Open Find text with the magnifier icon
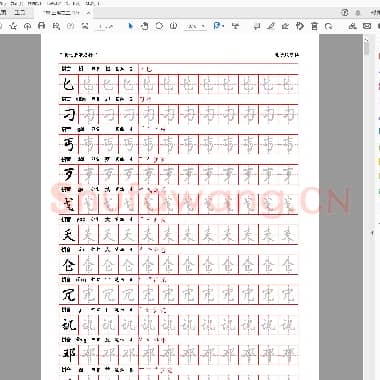 click(56, 26)
